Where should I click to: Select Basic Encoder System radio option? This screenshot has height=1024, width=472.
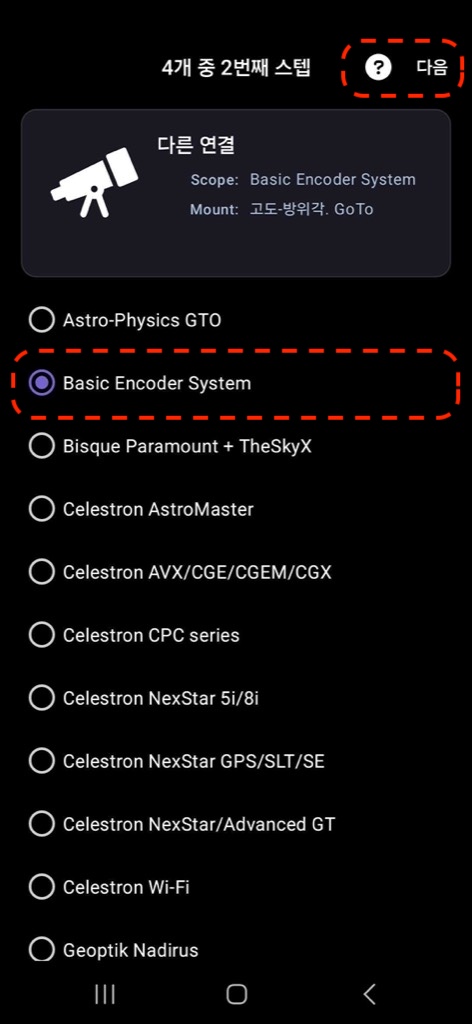pyautogui.click(x=42, y=383)
